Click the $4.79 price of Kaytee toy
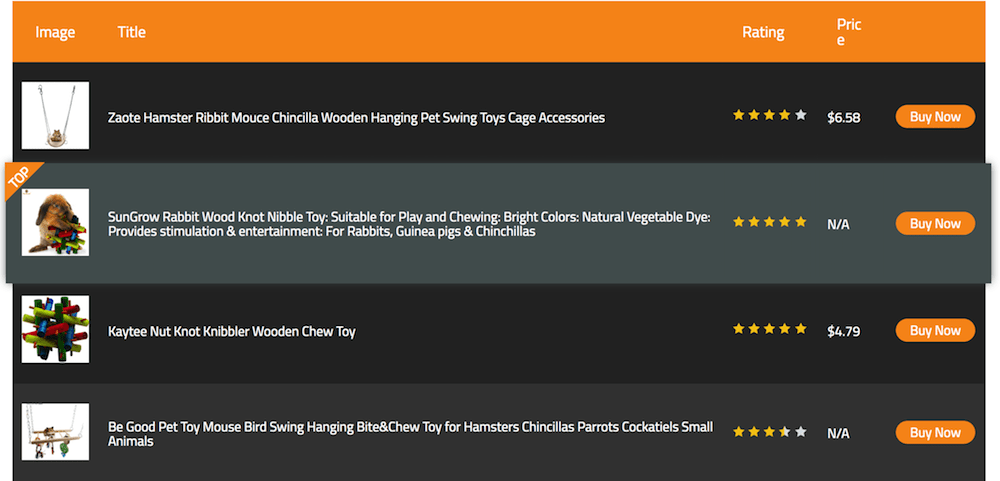This screenshot has width=1000, height=481. pos(844,332)
